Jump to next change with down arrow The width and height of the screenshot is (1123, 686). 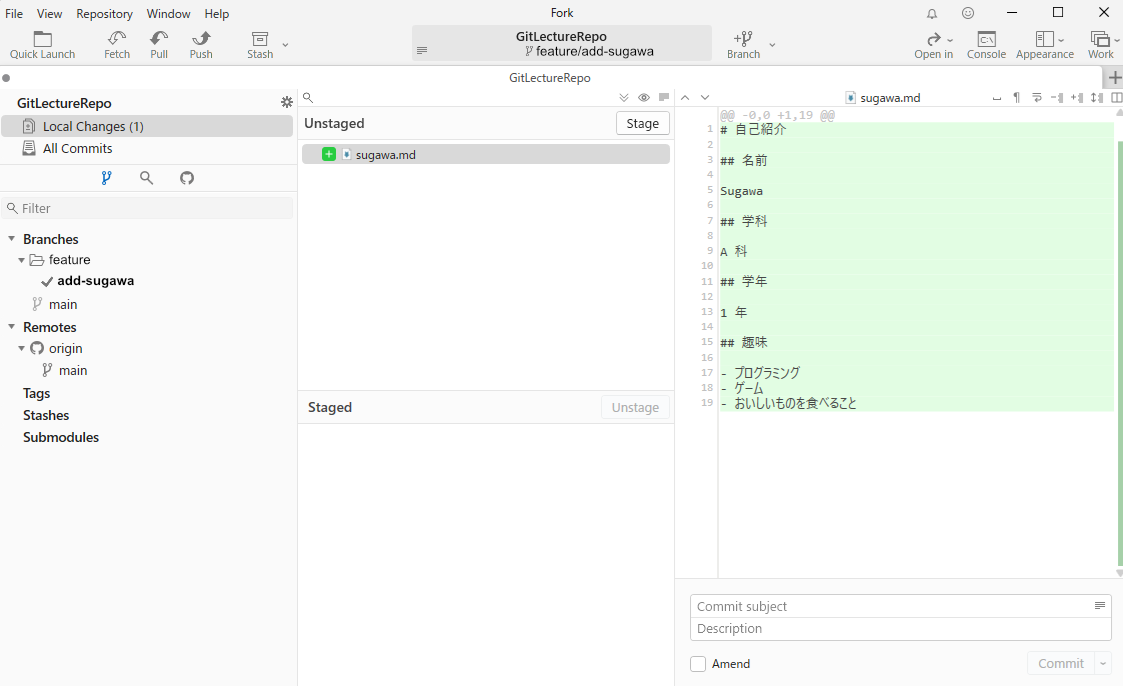[x=705, y=98]
